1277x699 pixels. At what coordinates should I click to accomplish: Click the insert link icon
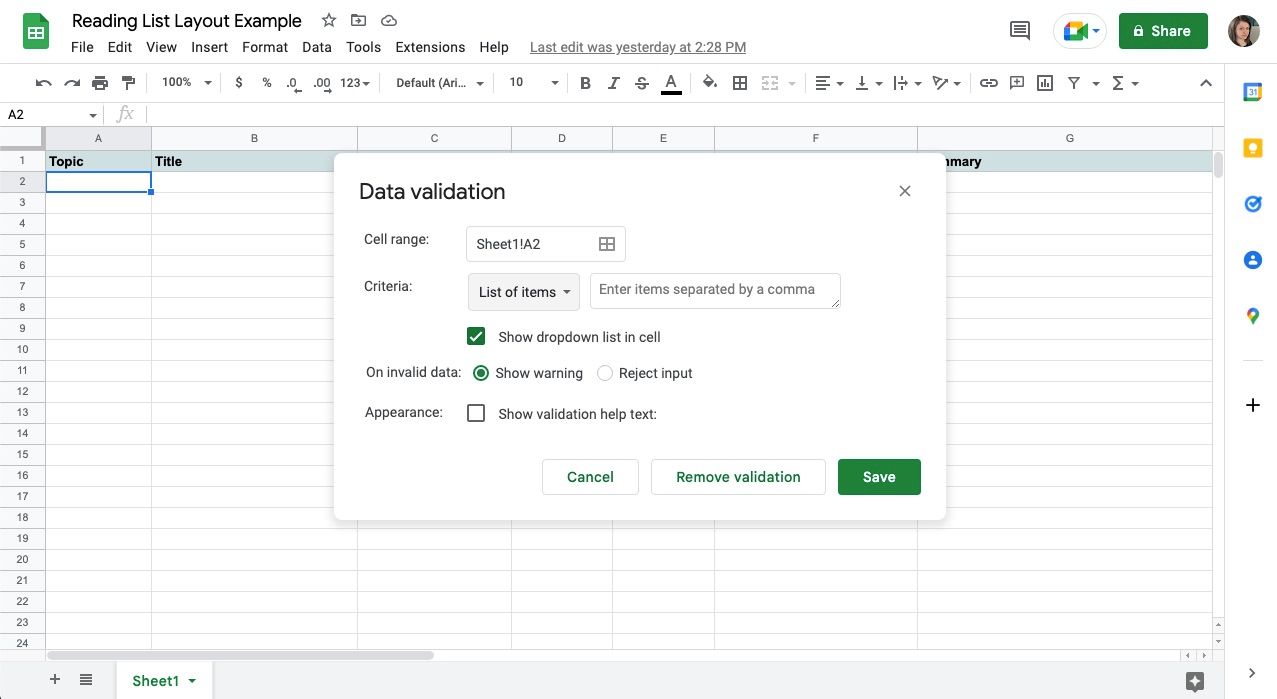click(988, 83)
